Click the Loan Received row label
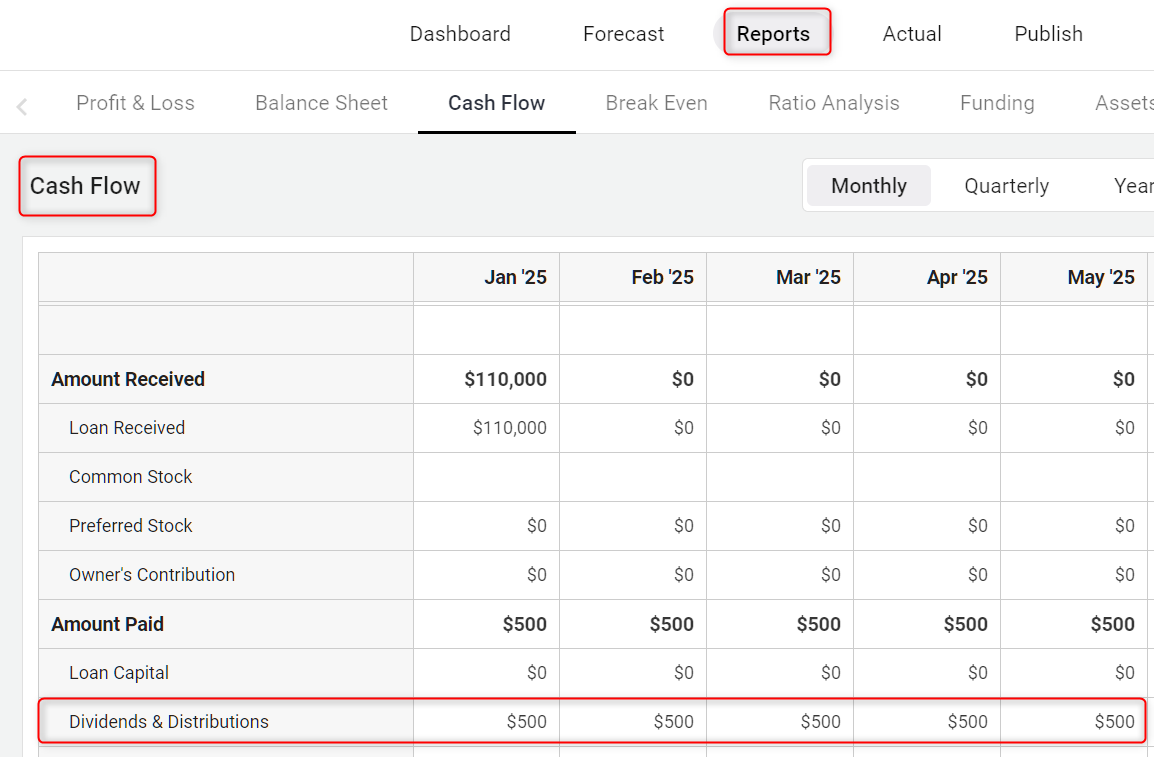The width and height of the screenshot is (1154, 757). click(127, 428)
